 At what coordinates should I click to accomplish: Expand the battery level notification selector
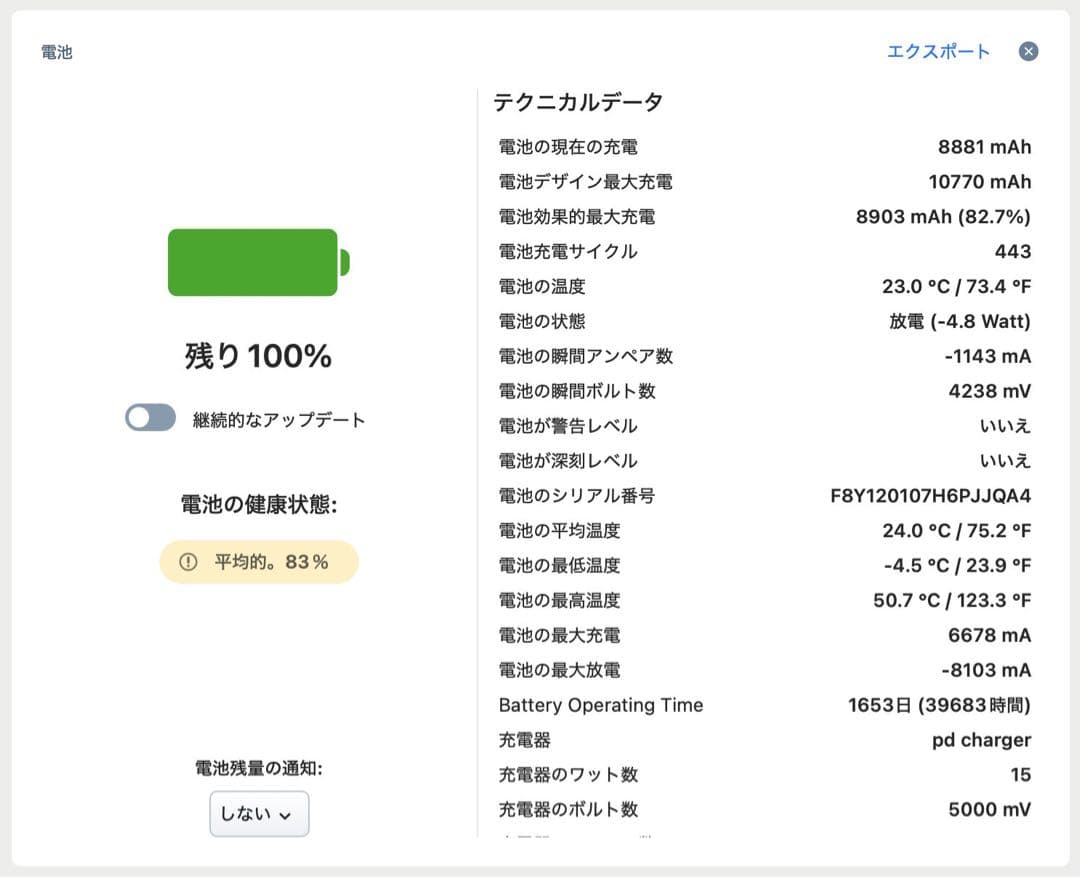point(258,813)
